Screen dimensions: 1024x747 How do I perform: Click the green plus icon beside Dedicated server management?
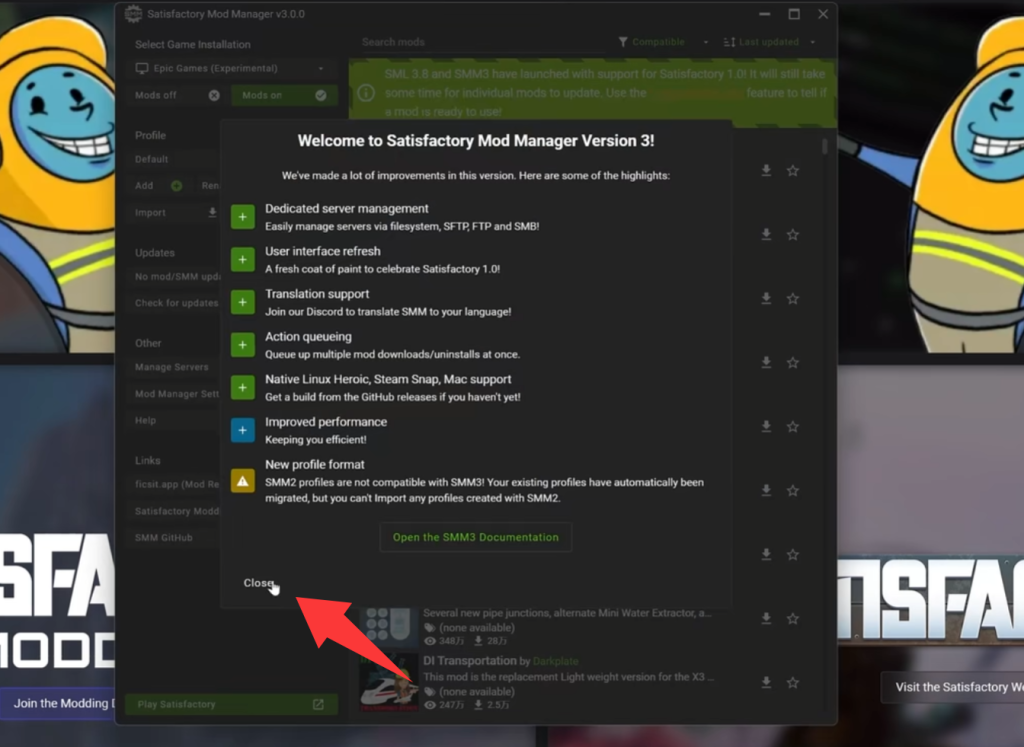pyautogui.click(x=243, y=217)
